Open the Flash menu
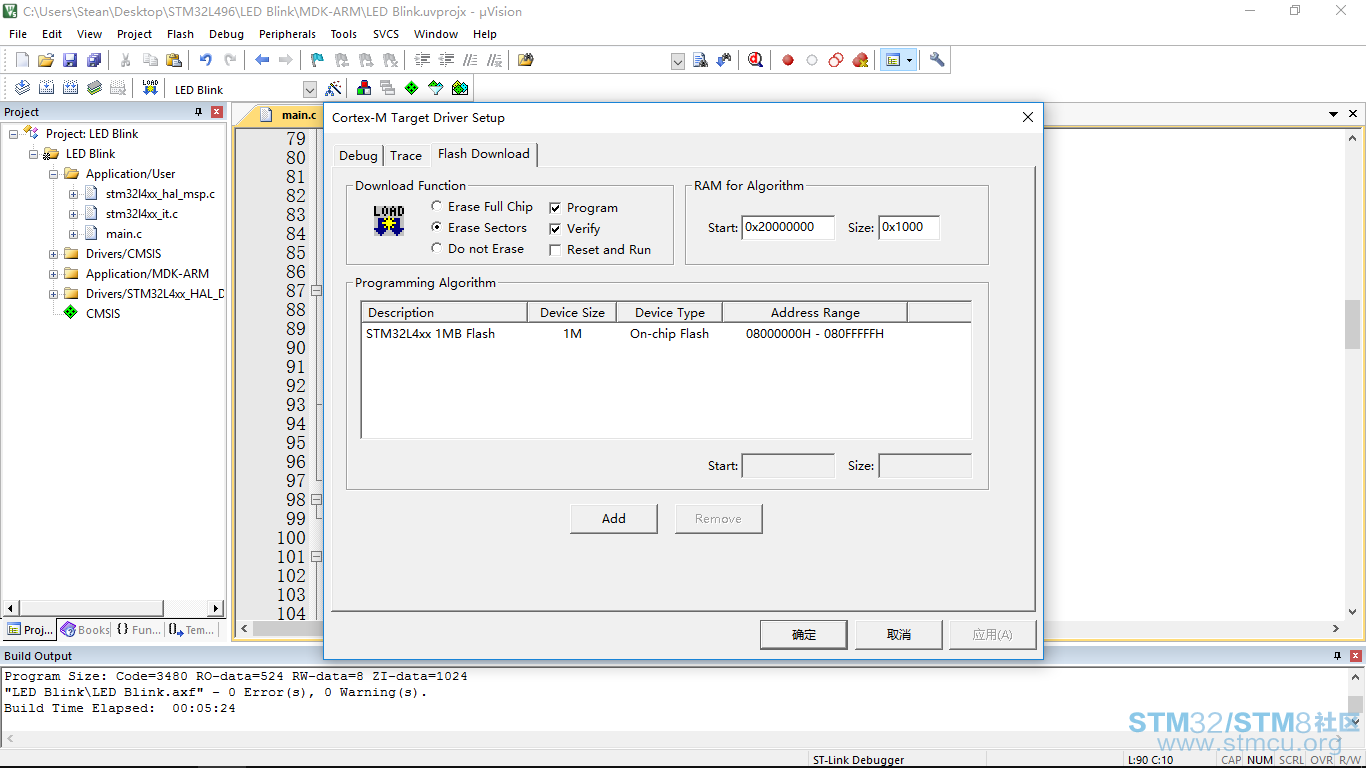The width and height of the screenshot is (1366, 768). 180,34
